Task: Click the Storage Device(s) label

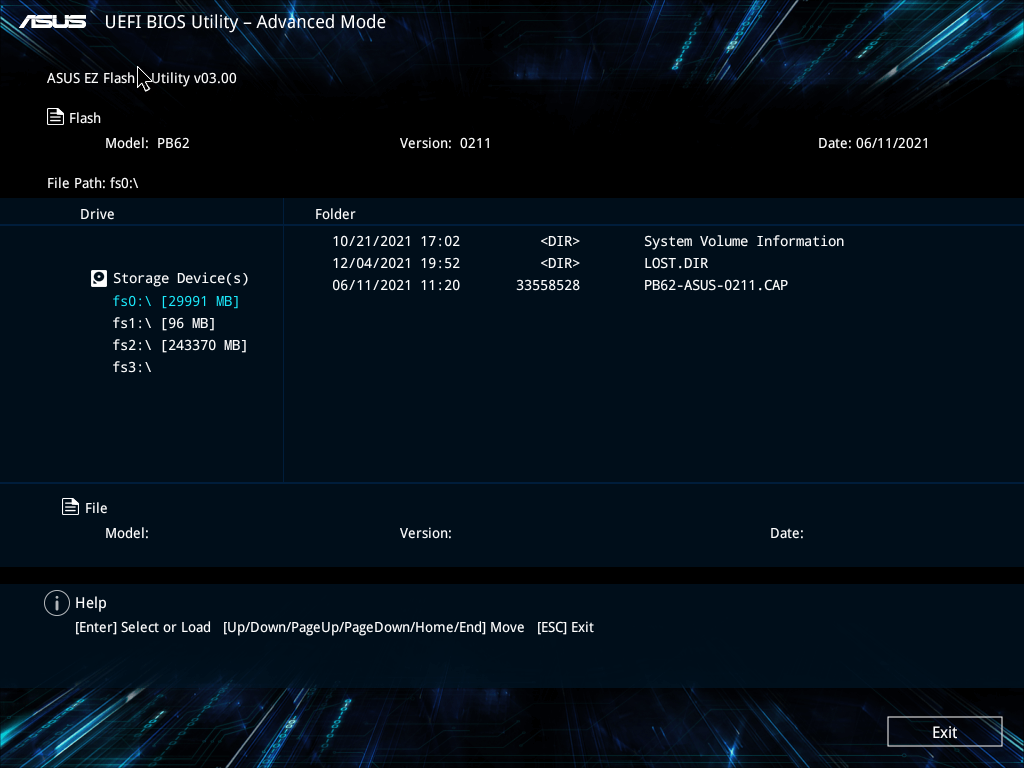Action: (x=181, y=278)
